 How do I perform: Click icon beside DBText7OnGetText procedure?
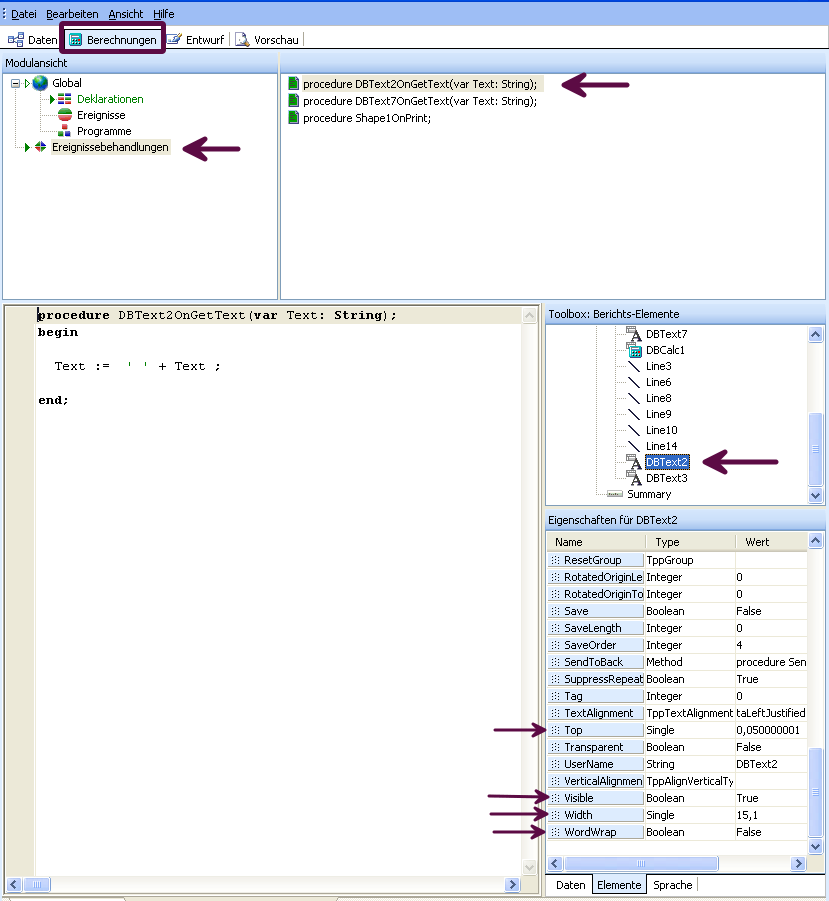[294, 101]
